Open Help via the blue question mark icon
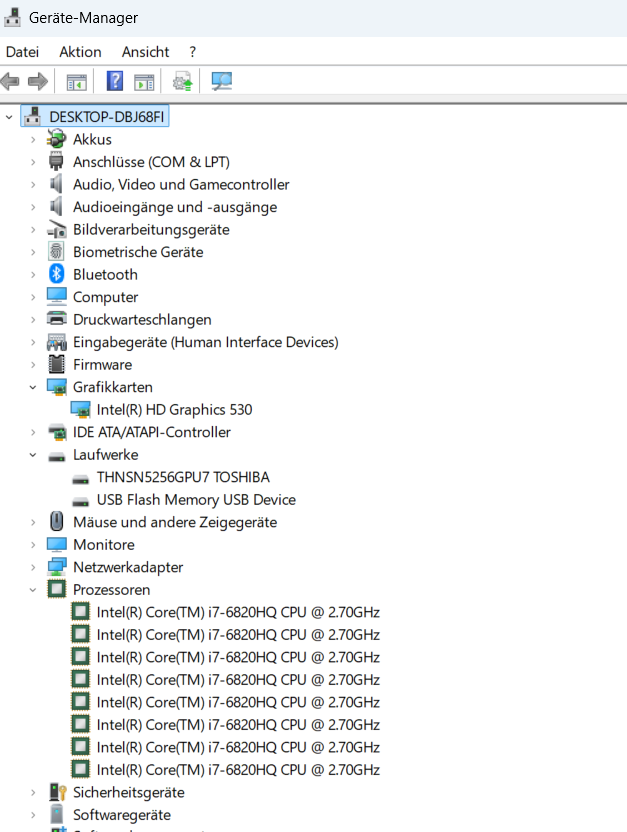 coord(115,81)
